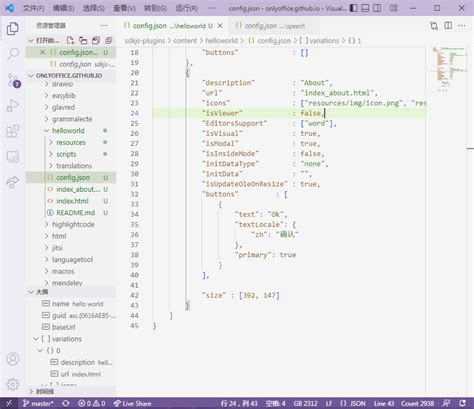
Task: Click the minimap code overview
Action: (x=449, y=68)
